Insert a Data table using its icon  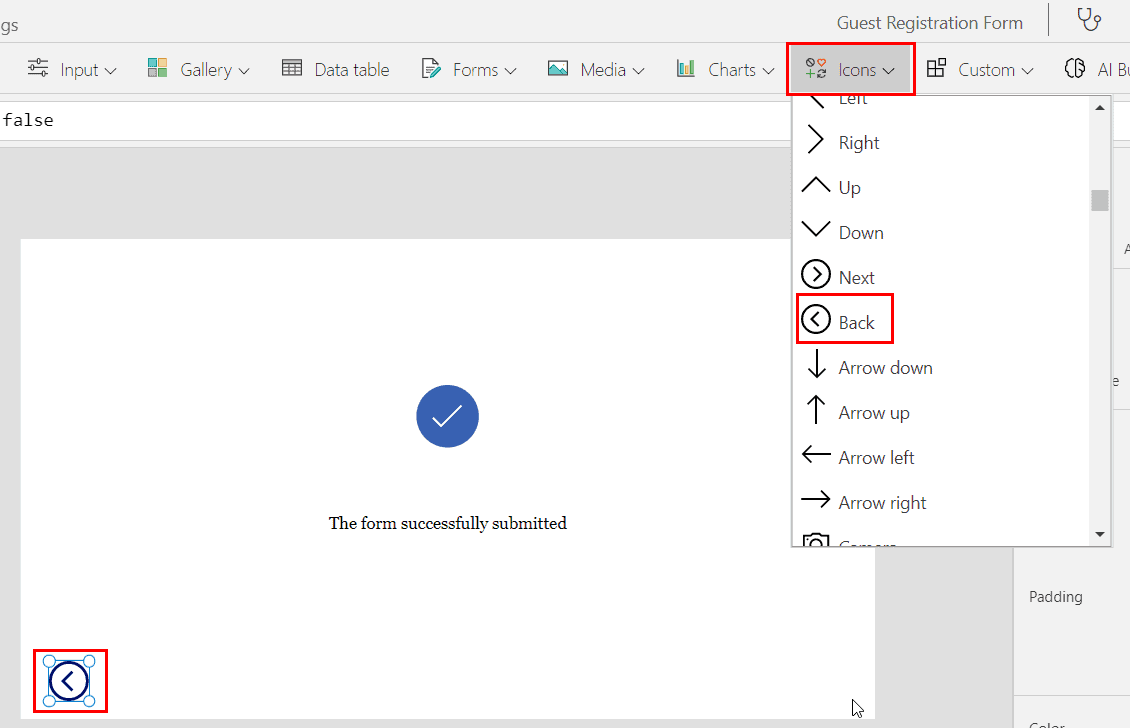tap(292, 68)
